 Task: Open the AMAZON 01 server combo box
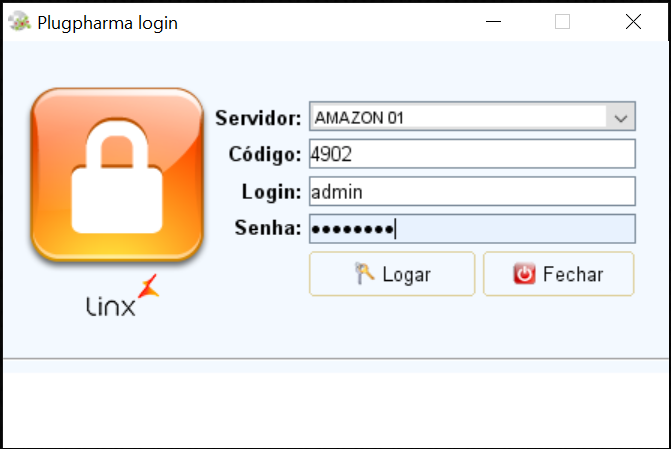click(472, 116)
